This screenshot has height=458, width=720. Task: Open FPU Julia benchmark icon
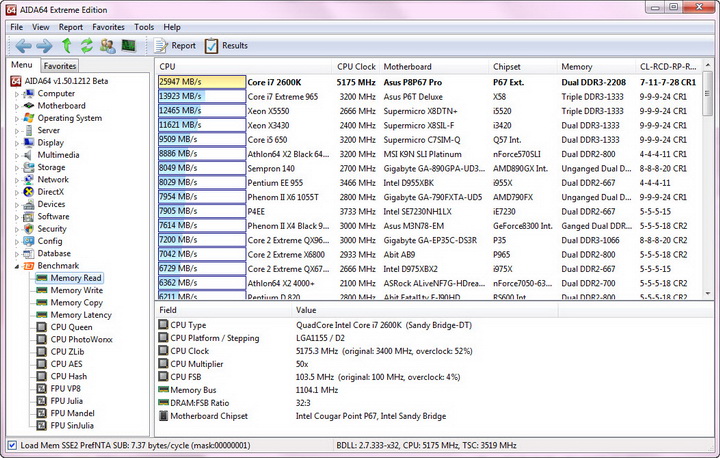(42, 401)
